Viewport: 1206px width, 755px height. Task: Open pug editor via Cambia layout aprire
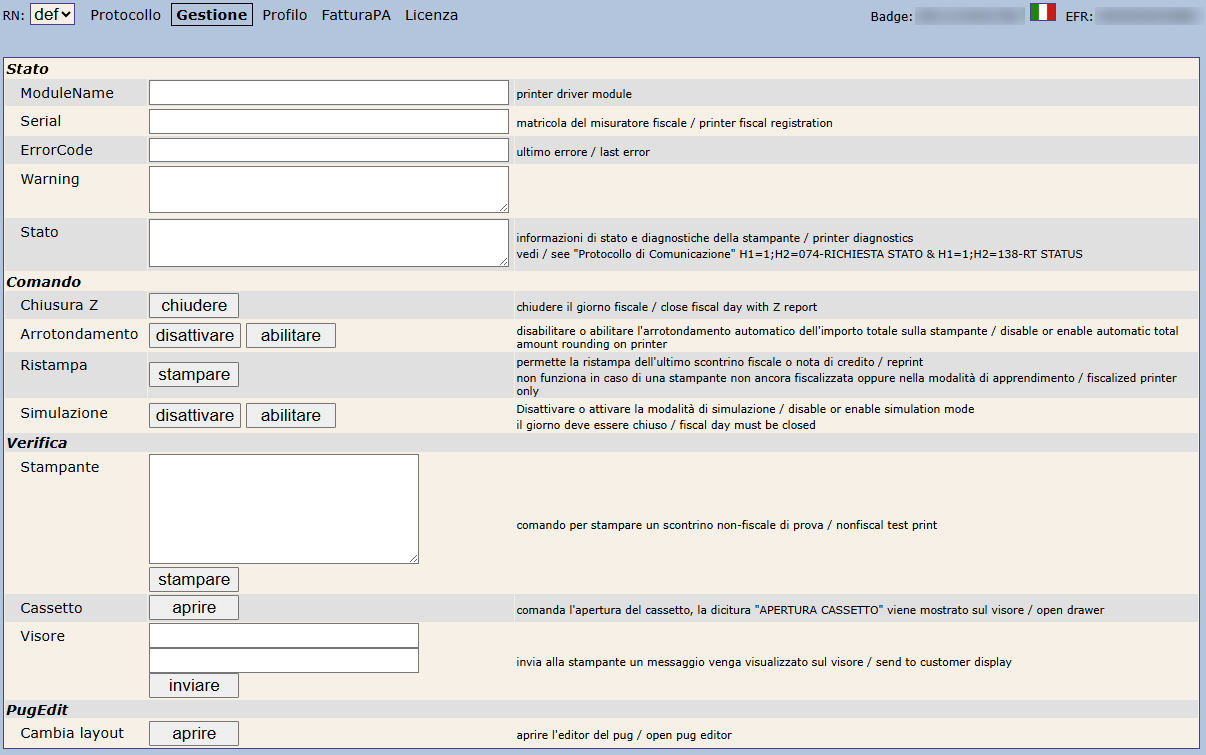(194, 733)
